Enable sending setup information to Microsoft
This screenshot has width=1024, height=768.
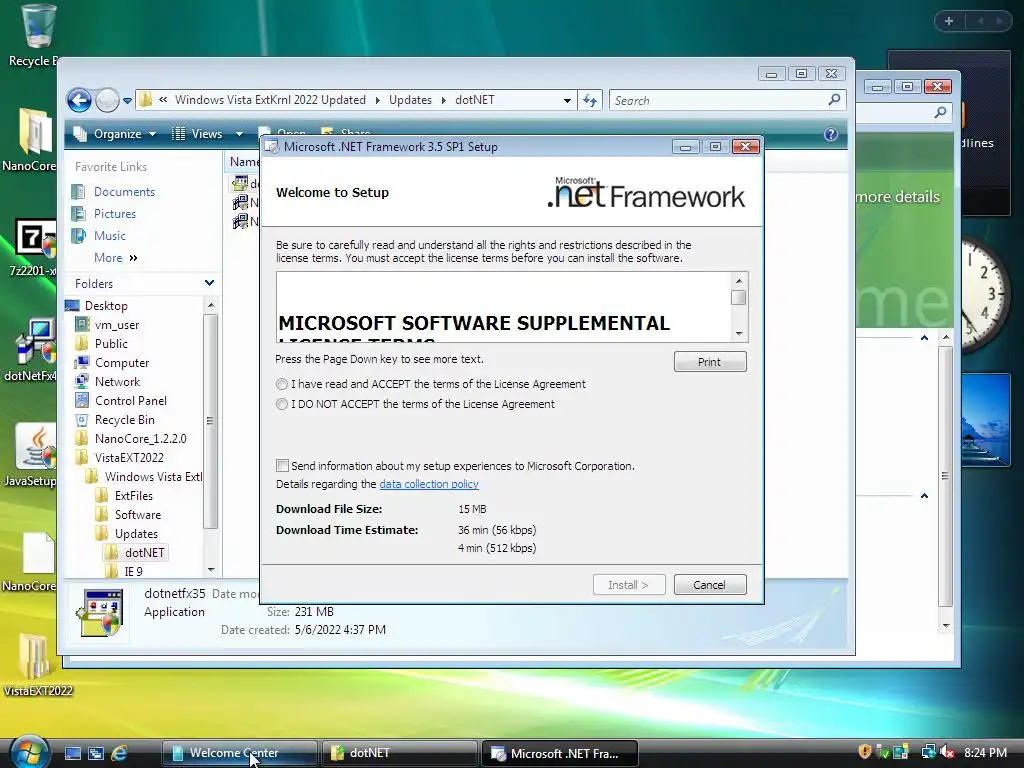pyautogui.click(x=282, y=466)
